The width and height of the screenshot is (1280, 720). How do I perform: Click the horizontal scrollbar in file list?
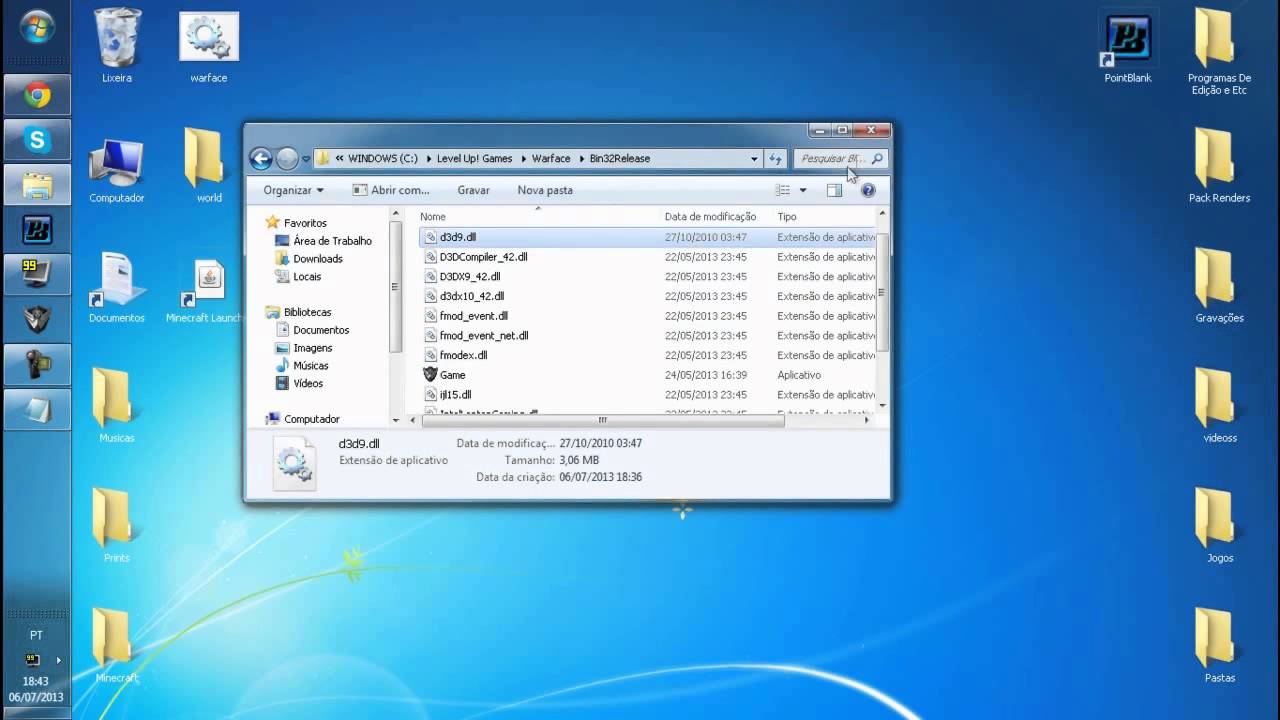(603, 421)
